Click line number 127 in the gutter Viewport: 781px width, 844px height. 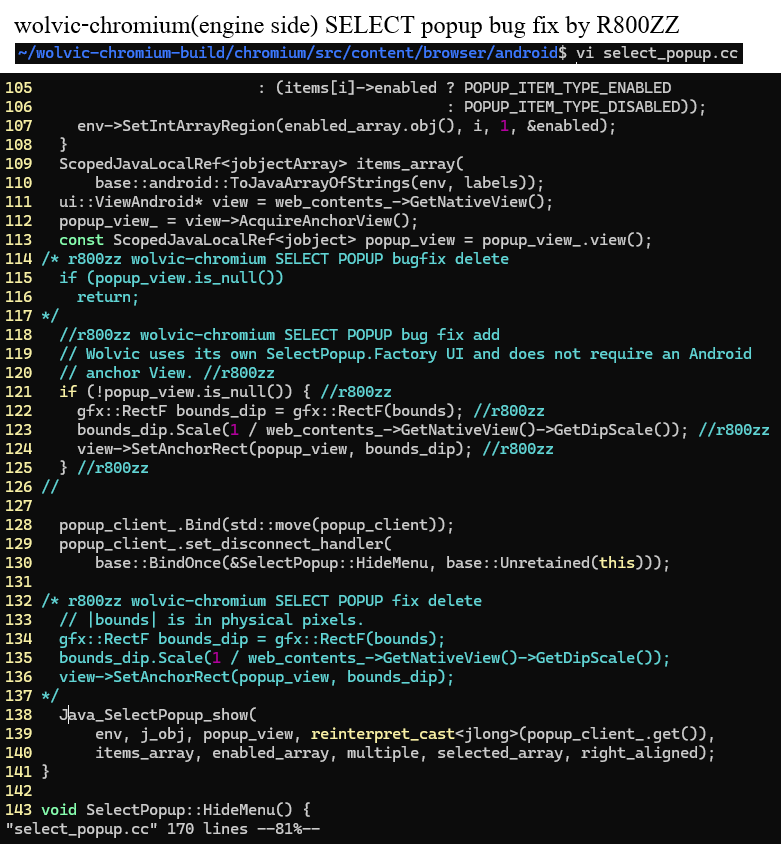pyautogui.click(x=19, y=506)
